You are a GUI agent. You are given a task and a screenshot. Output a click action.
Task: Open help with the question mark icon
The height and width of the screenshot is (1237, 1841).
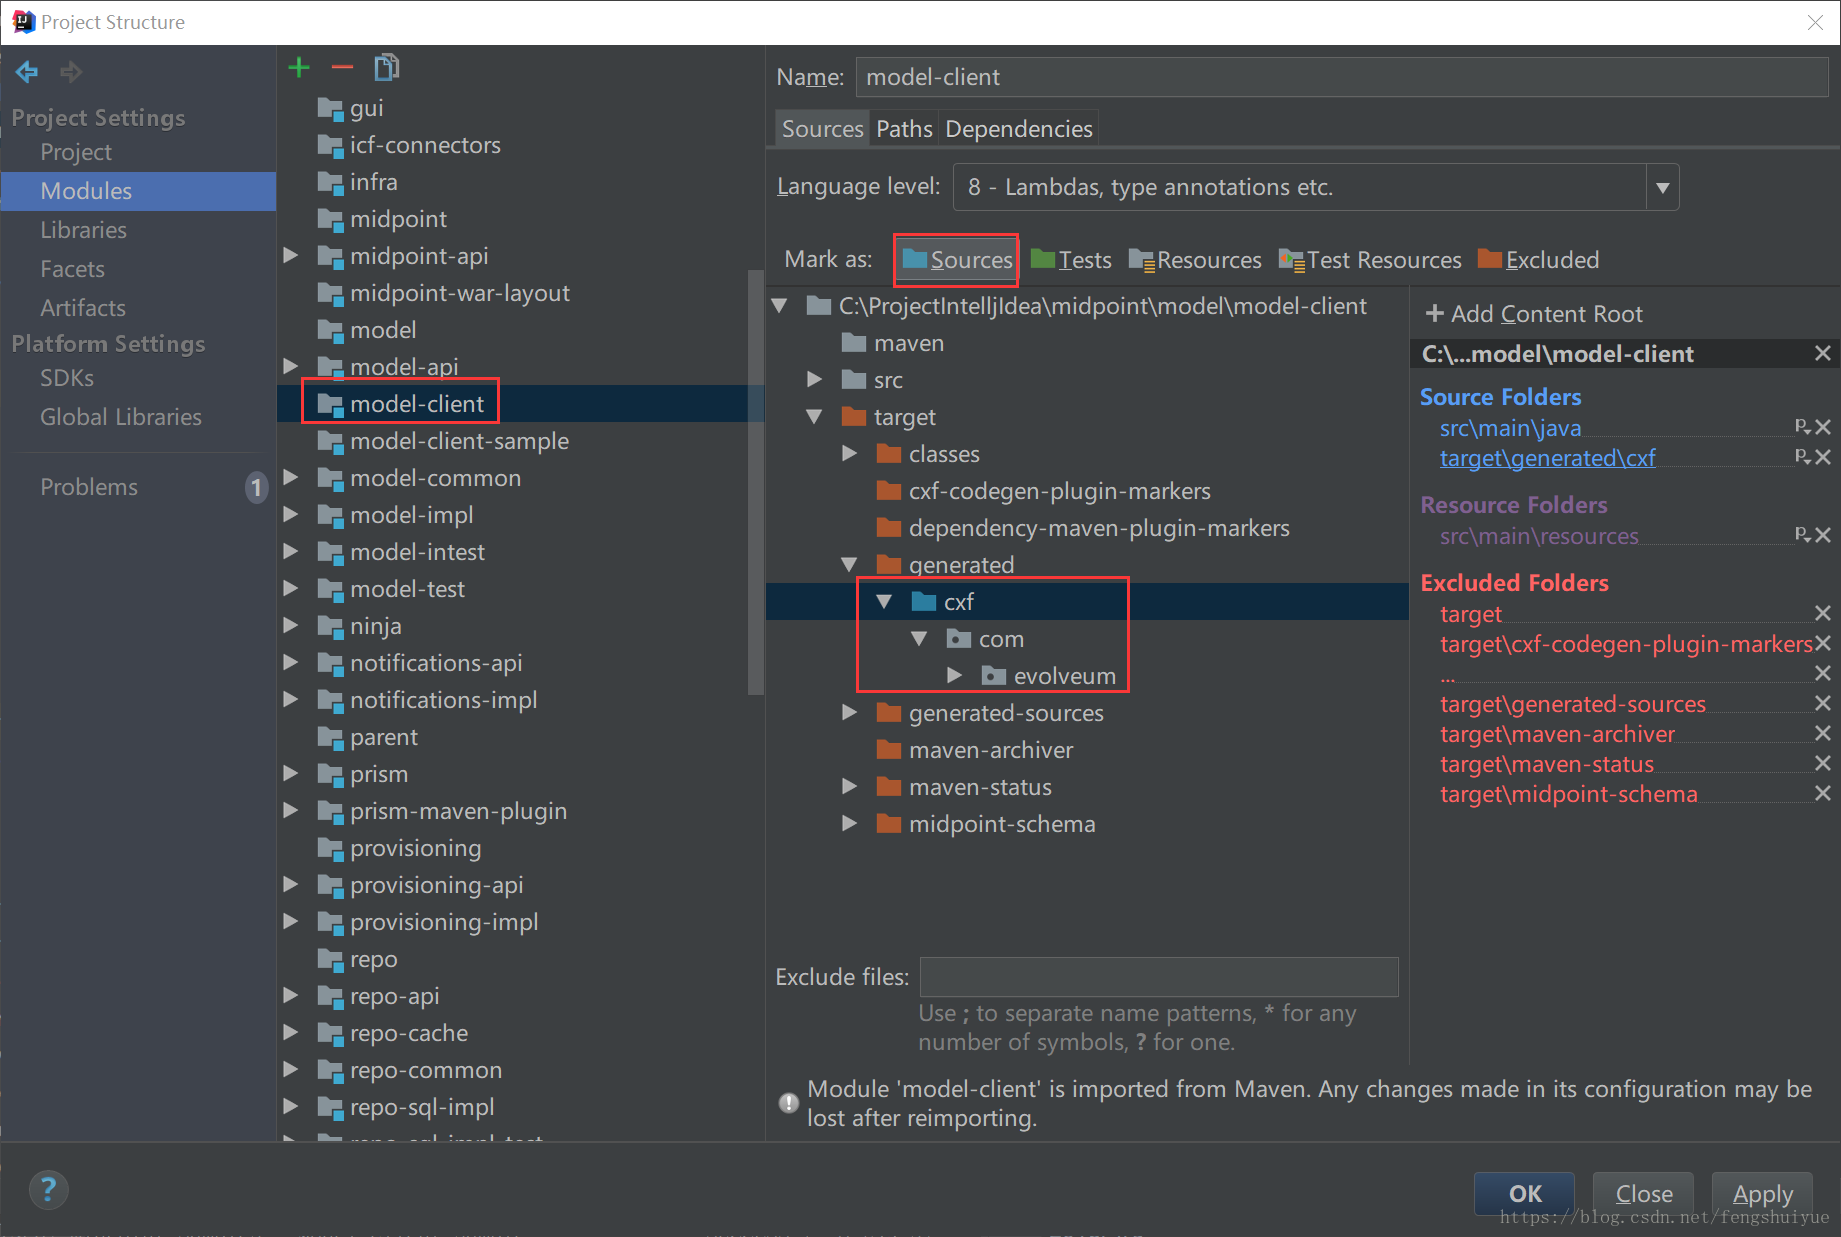click(x=48, y=1190)
